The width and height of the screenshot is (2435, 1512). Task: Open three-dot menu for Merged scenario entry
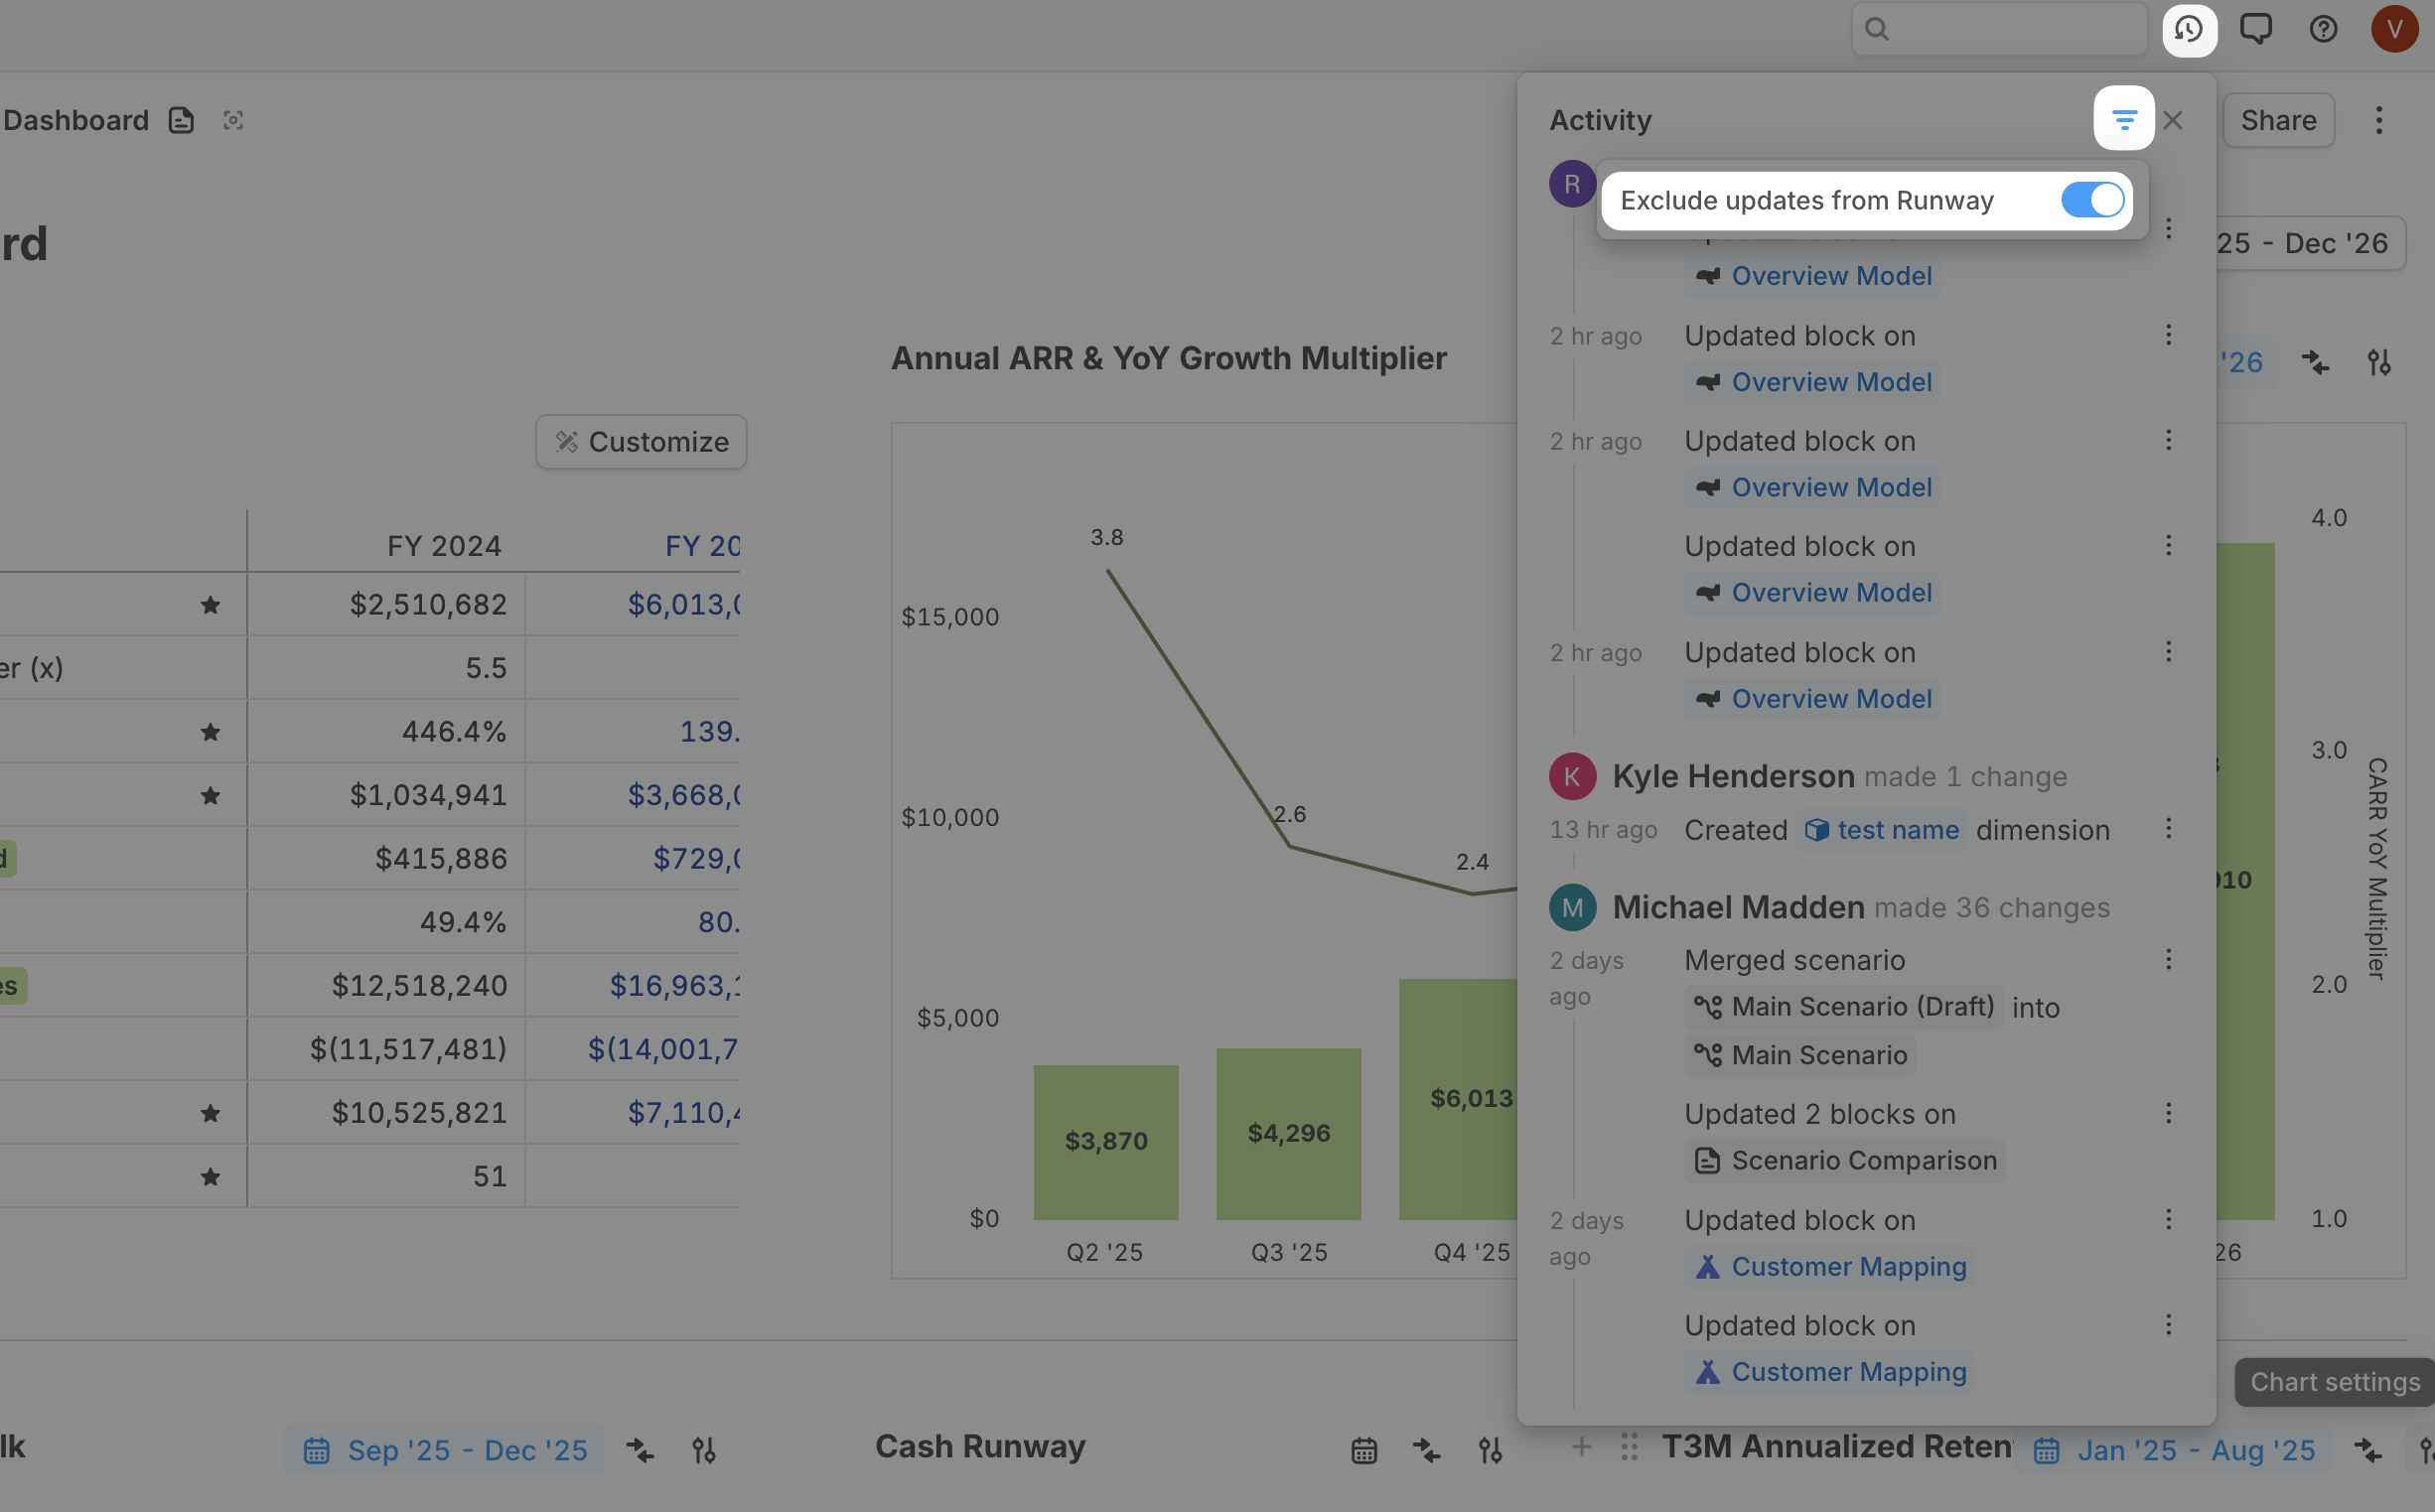(2168, 960)
